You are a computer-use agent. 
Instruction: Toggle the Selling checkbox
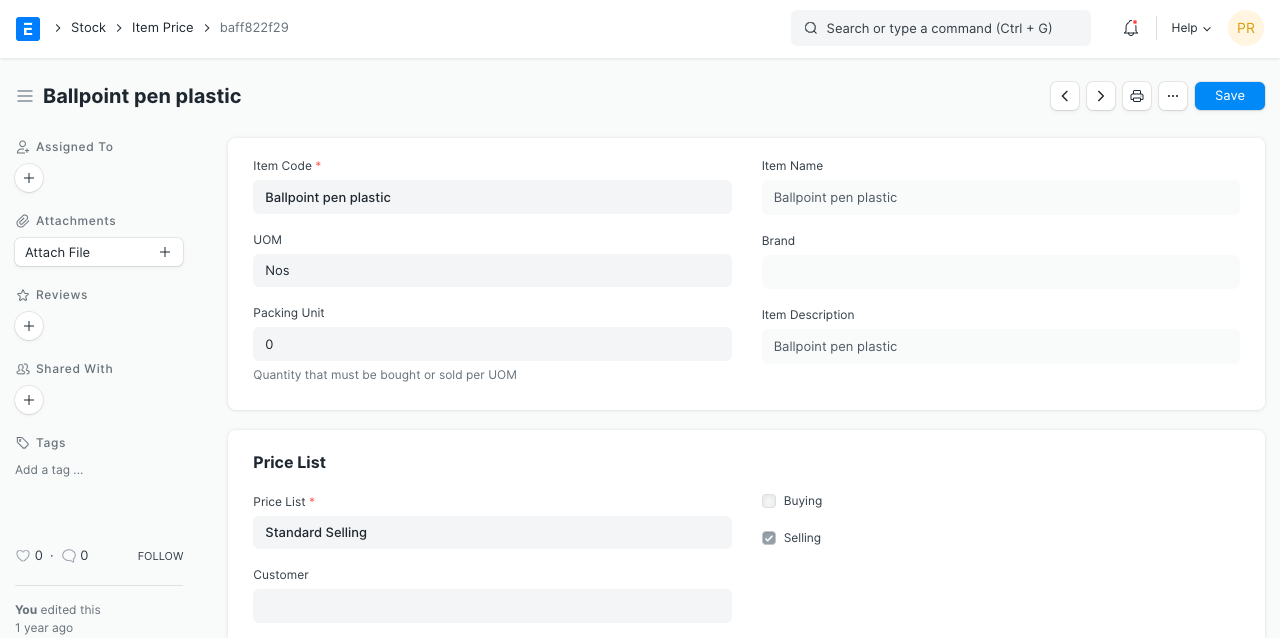(x=769, y=538)
